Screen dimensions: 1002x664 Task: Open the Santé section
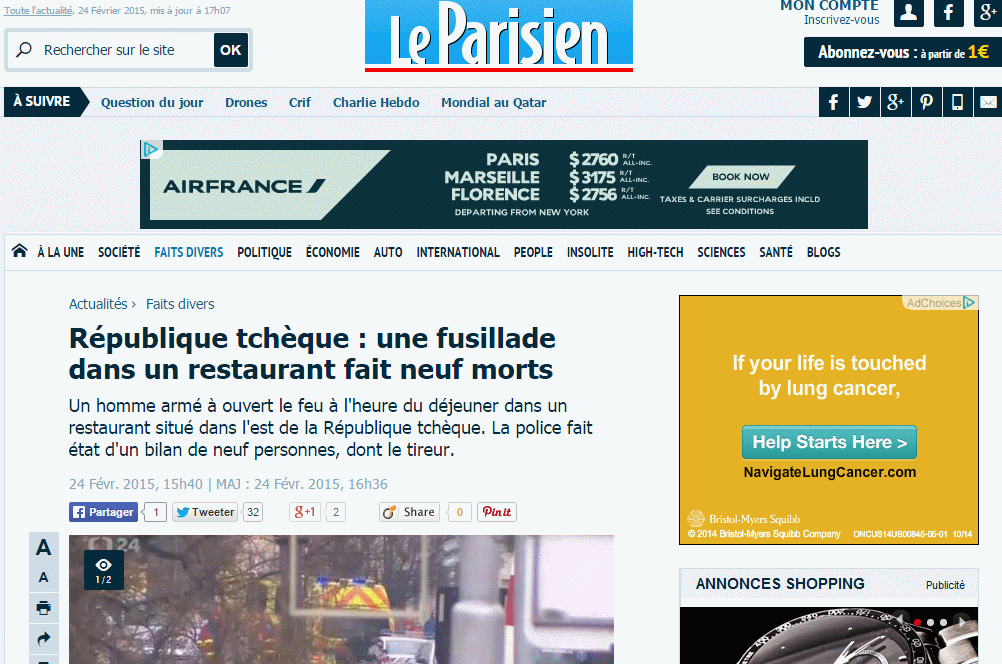click(x=776, y=252)
